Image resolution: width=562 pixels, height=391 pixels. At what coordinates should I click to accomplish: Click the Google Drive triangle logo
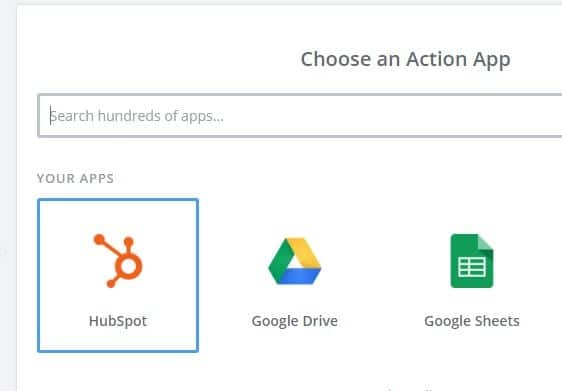pos(295,261)
